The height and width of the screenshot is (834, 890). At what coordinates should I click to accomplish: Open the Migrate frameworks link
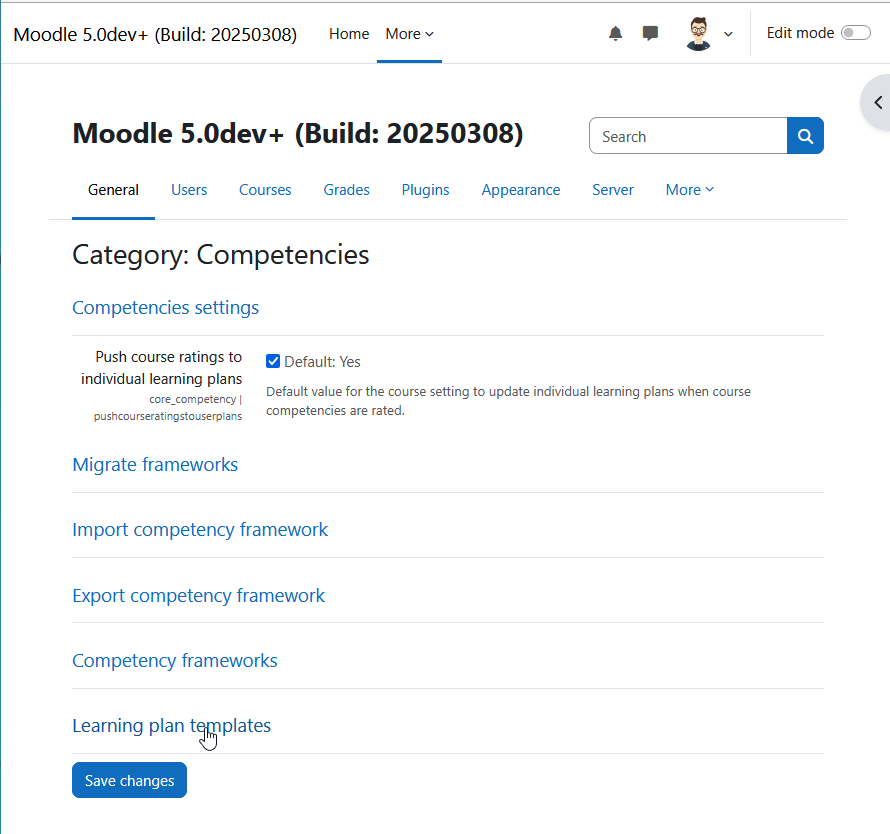click(155, 464)
